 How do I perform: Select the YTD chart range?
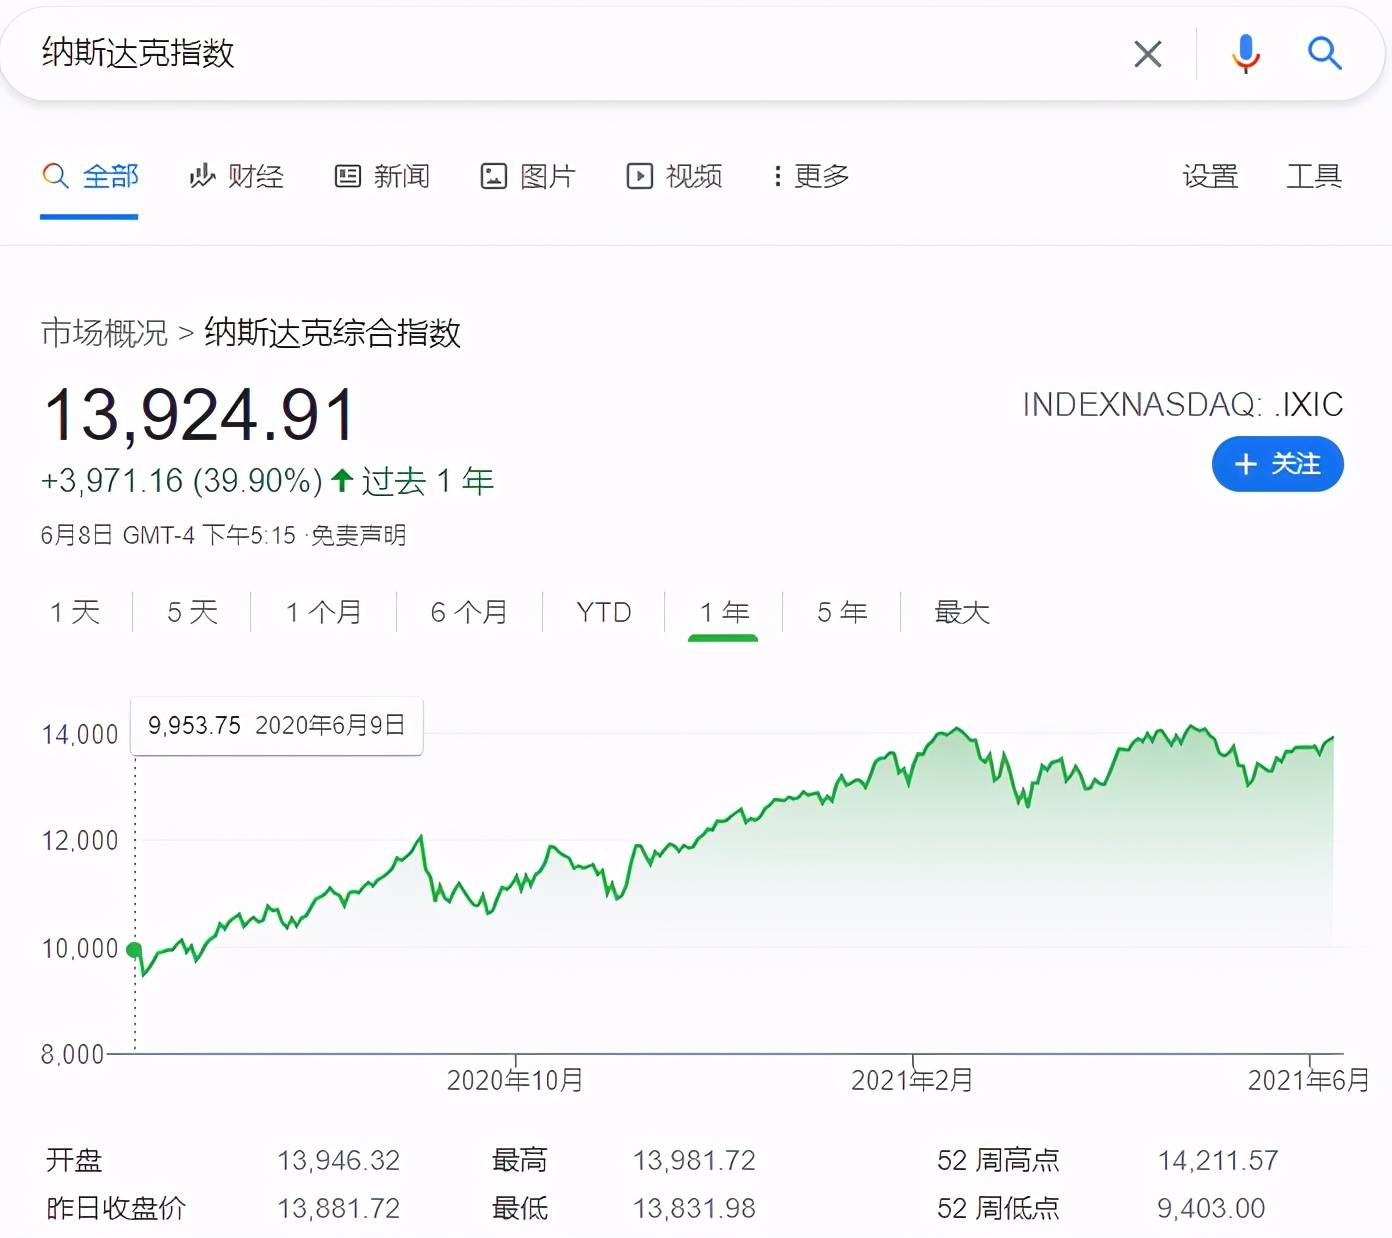tap(603, 612)
